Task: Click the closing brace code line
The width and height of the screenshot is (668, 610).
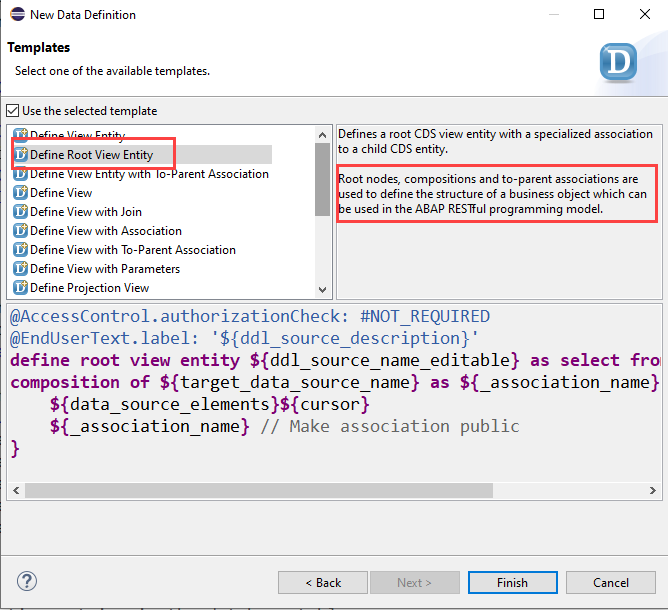Action: coord(15,449)
